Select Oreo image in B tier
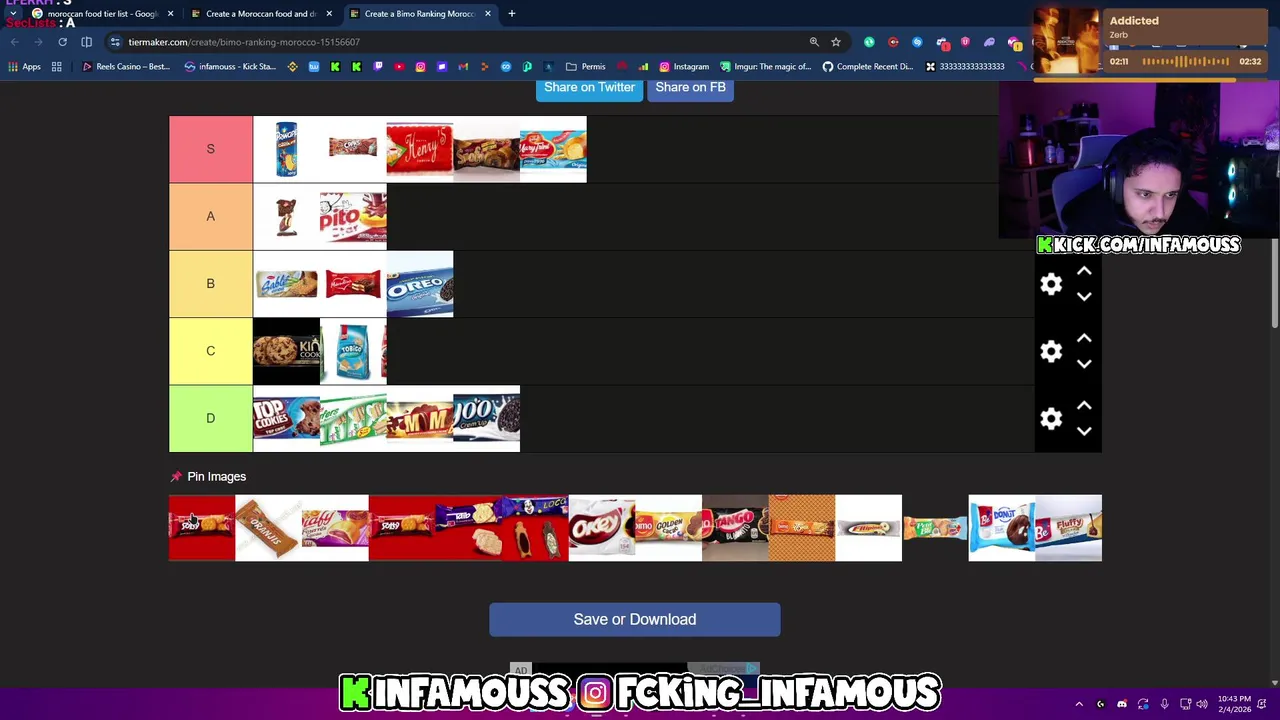Screen dimensions: 1280x720 (x=420, y=284)
